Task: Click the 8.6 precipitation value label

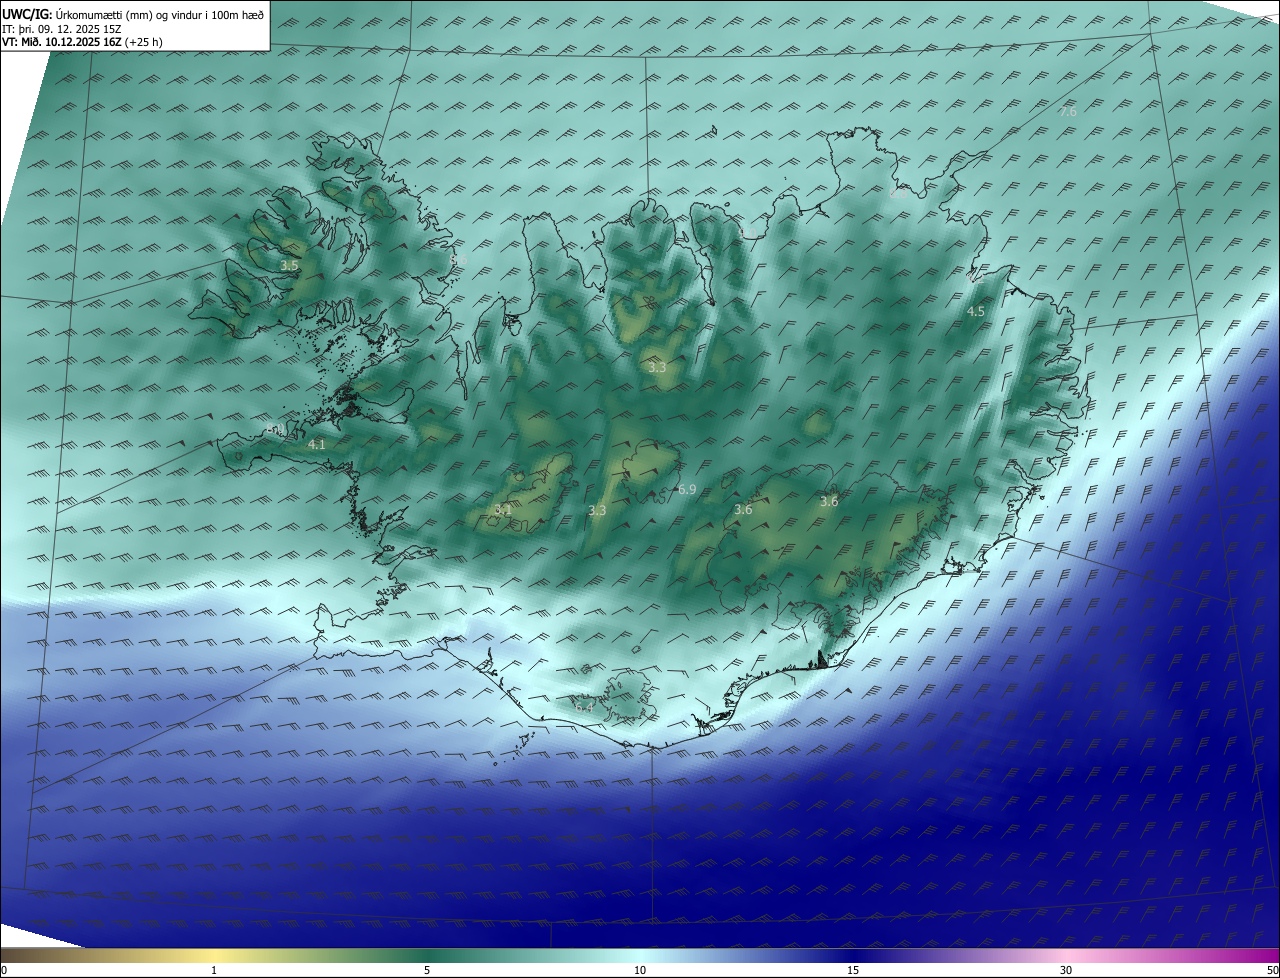Action: click(x=459, y=260)
